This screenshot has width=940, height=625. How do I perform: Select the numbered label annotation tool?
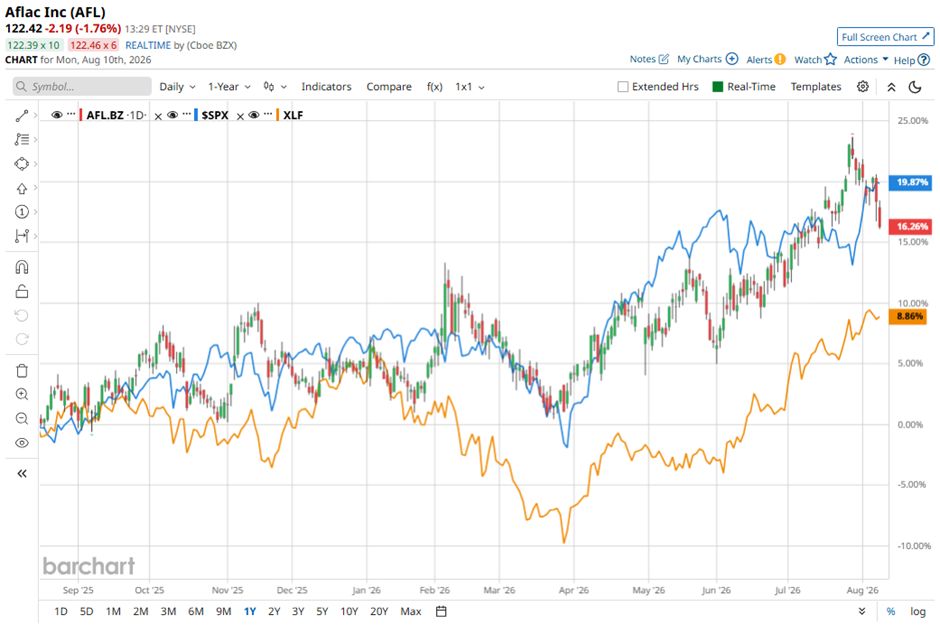[22, 212]
